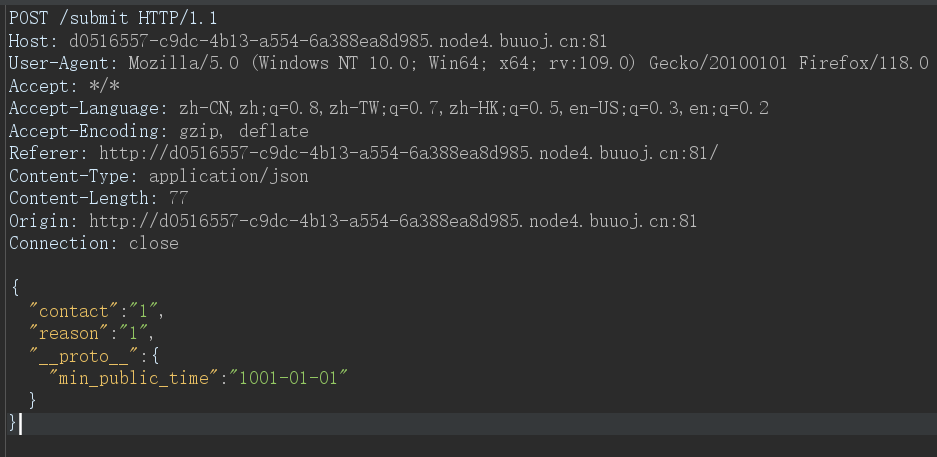Screen dimensions: 937x457
Task: Select the Host header value
Action: coord(338,41)
